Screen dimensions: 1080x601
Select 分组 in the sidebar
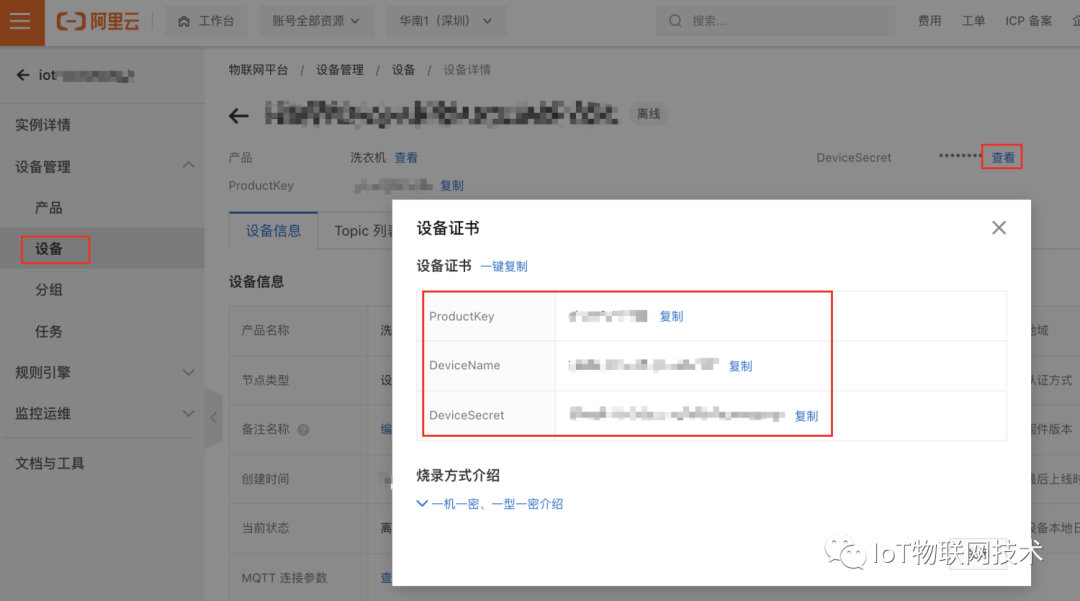pyautogui.click(x=49, y=290)
